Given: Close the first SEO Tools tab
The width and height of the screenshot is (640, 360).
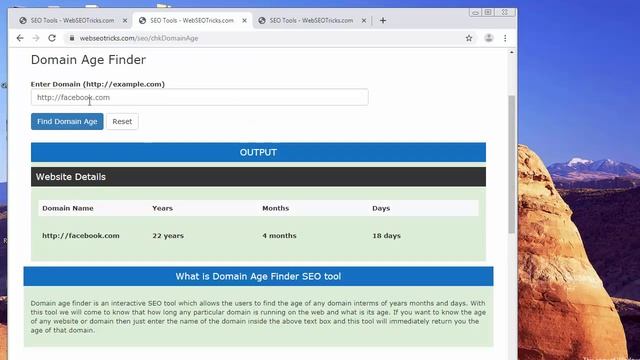Looking at the screenshot, I should pos(125,20).
